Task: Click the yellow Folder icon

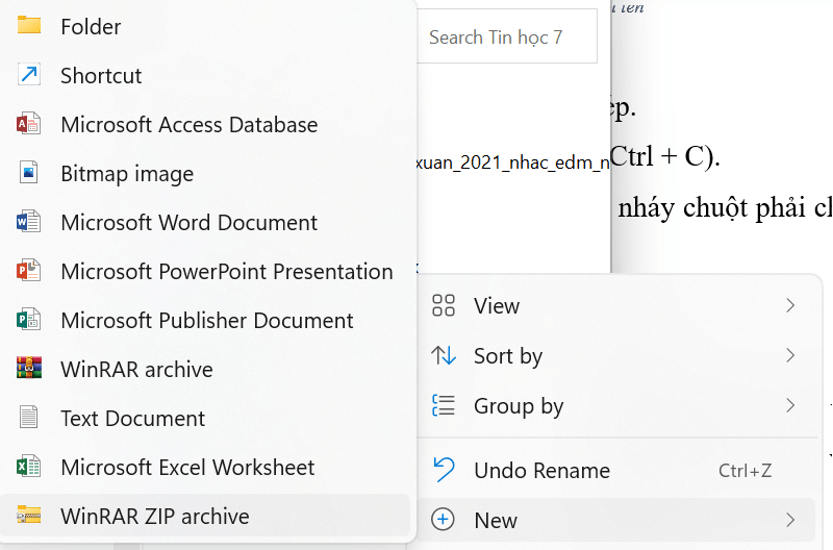Action: [x=29, y=26]
